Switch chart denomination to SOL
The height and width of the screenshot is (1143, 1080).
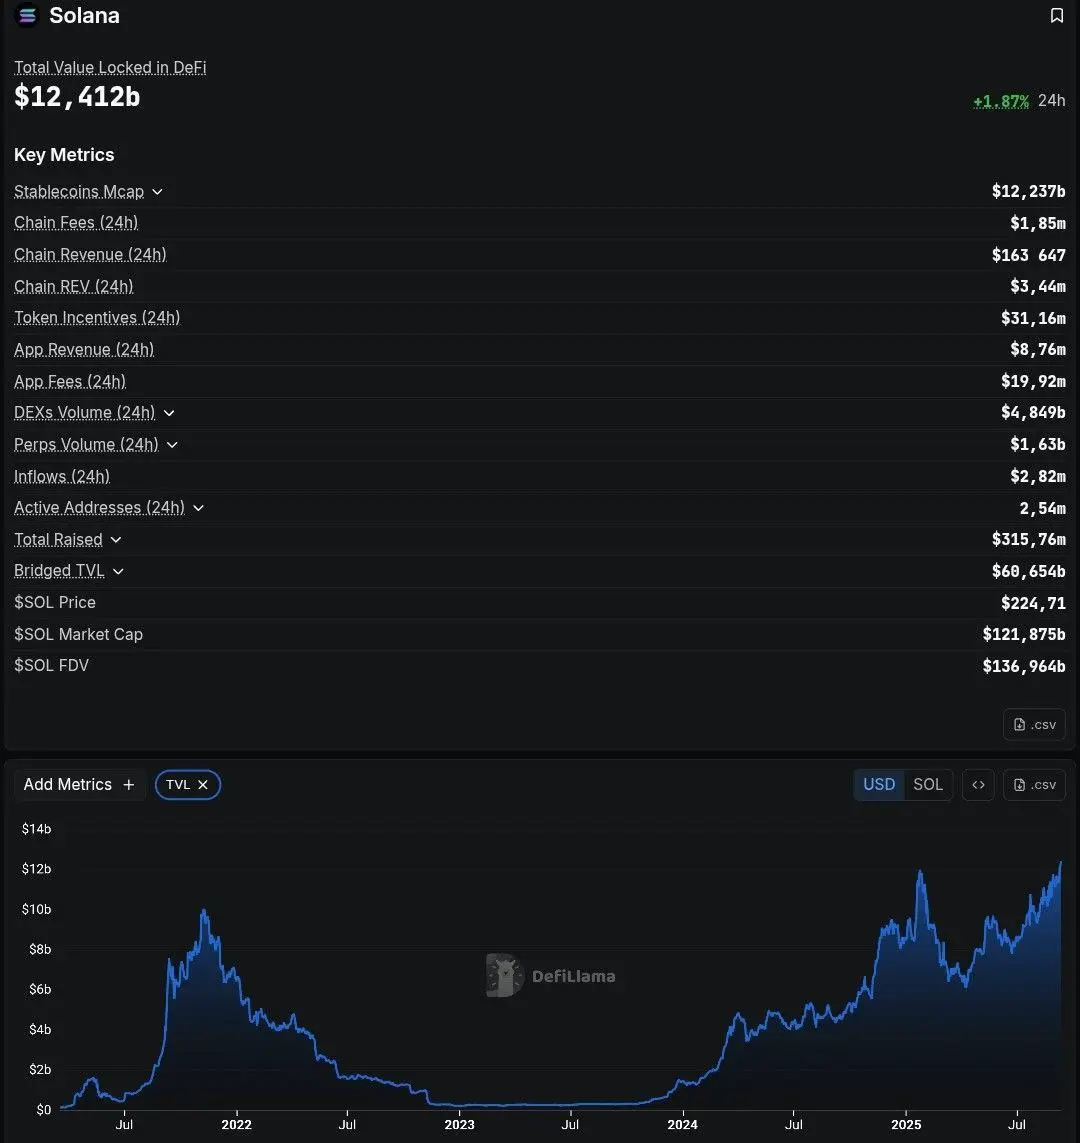[x=928, y=784]
